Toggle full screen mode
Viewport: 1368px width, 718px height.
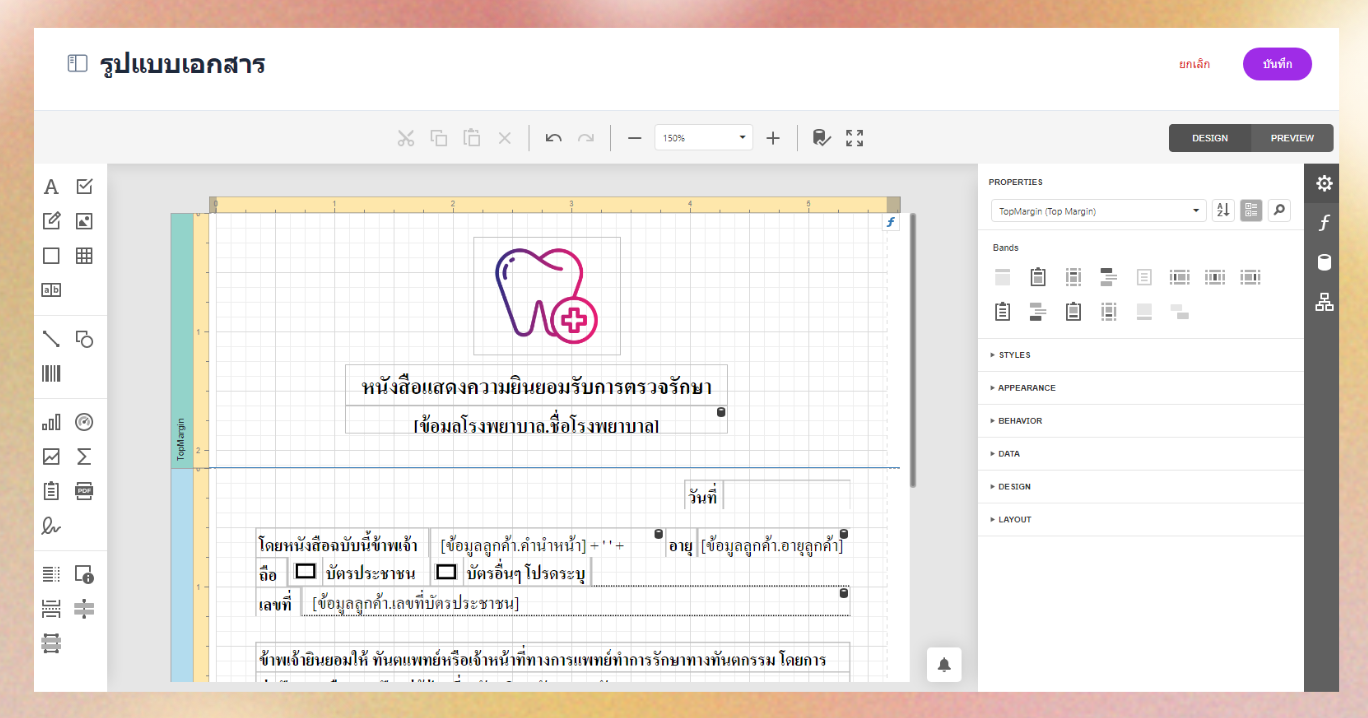tap(854, 138)
